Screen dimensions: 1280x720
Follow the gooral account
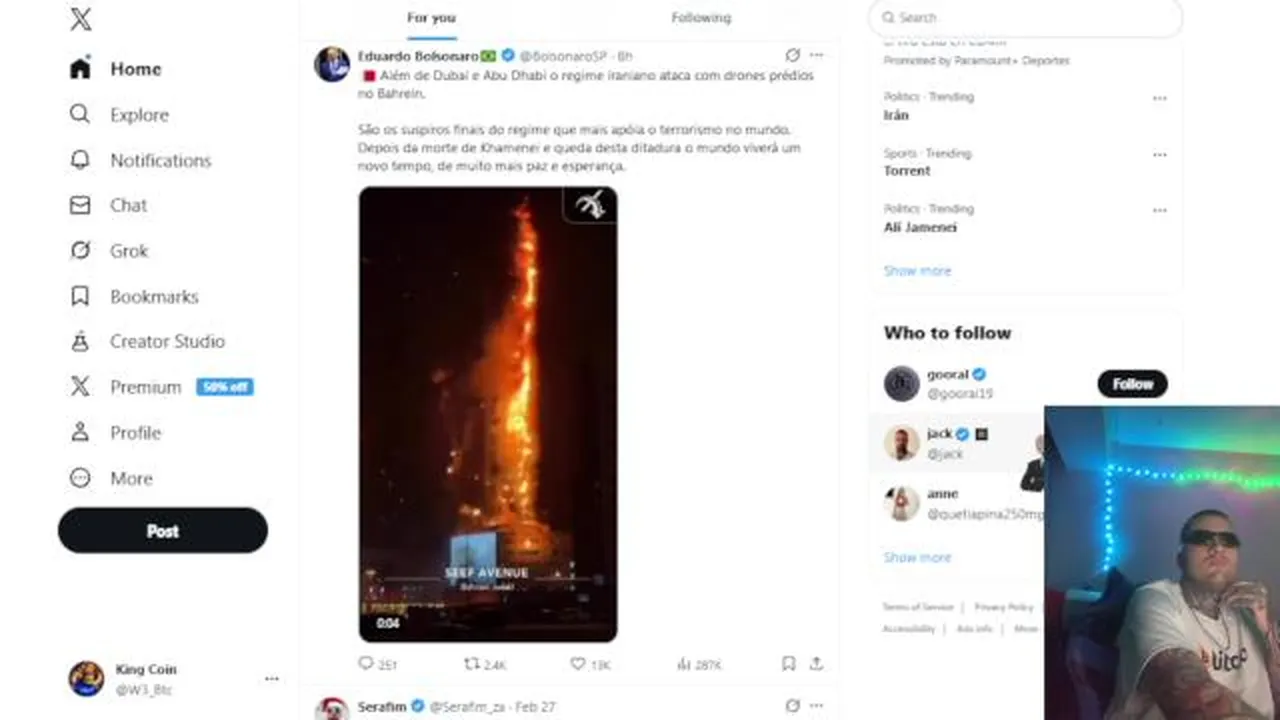click(1132, 384)
